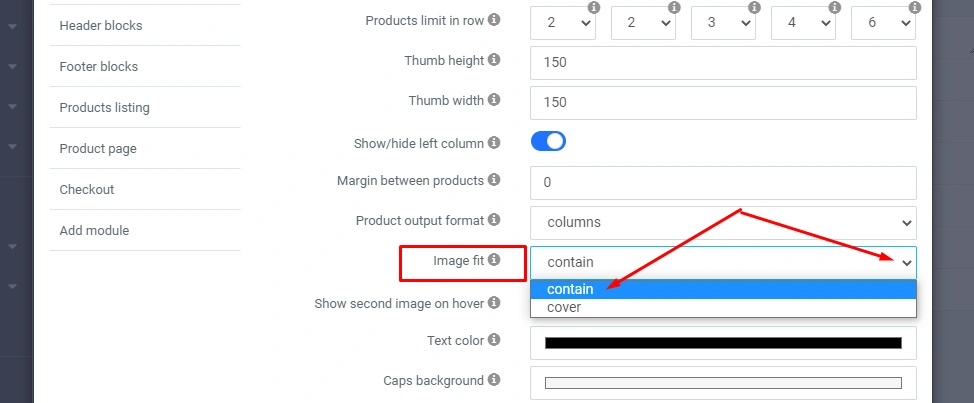Click info icon next to Text color

[x=494, y=340]
